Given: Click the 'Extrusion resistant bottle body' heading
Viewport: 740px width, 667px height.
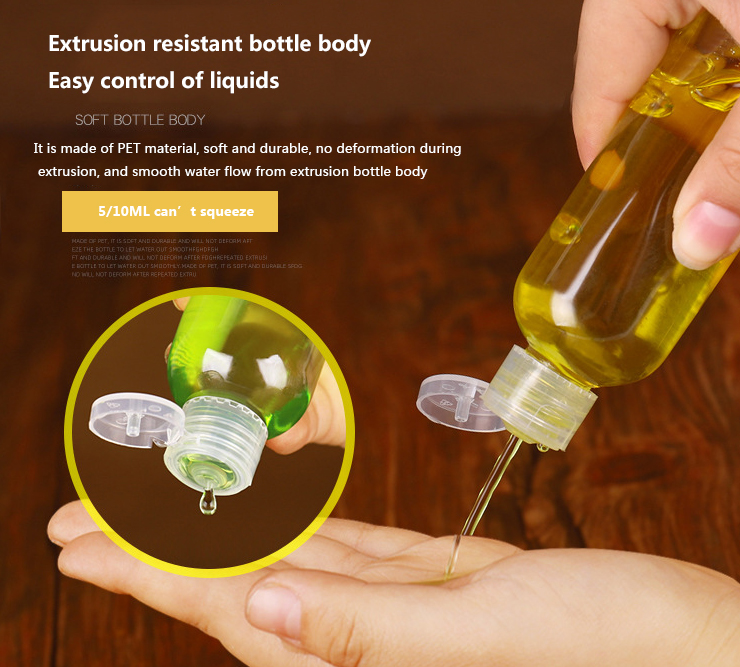Looking at the screenshot, I should tap(210, 44).
